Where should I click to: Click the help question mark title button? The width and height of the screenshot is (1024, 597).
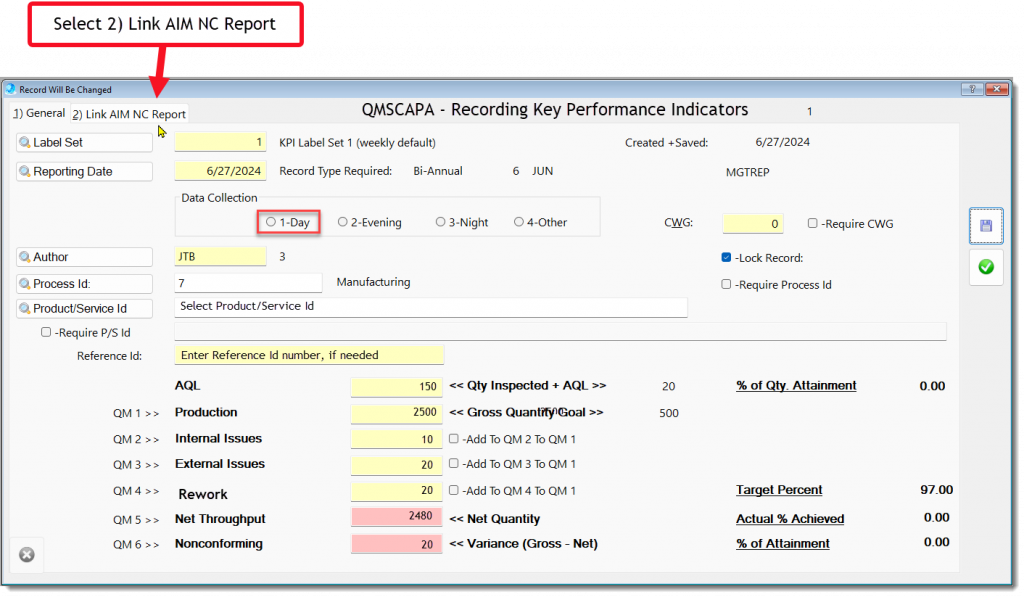pos(972,89)
